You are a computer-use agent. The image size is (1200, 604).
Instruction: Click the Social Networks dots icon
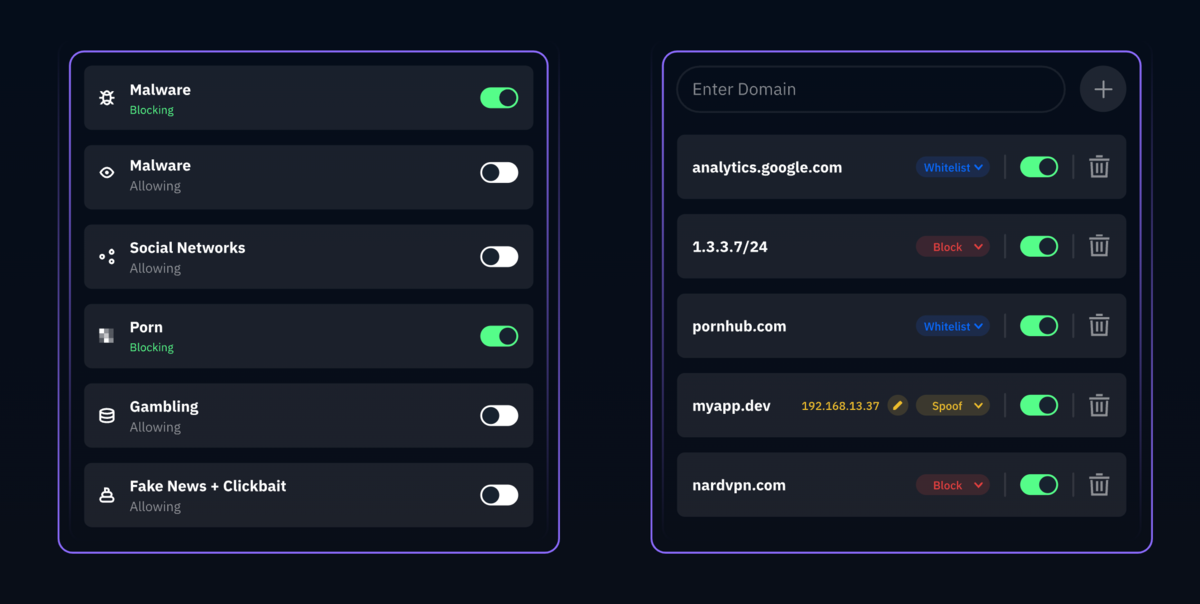click(107, 257)
